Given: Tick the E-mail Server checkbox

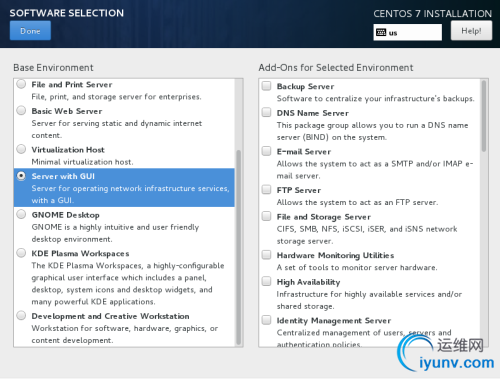Looking at the screenshot, I should click(266, 151).
